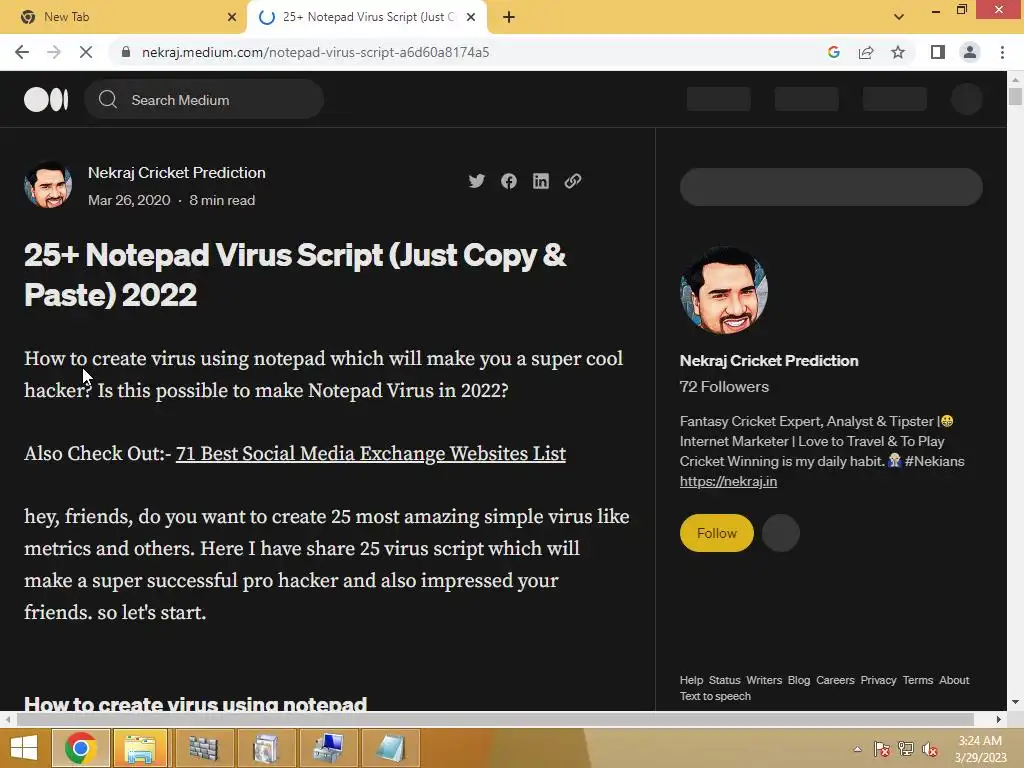Close the Notepad Virus Script tab

[x=471, y=17]
